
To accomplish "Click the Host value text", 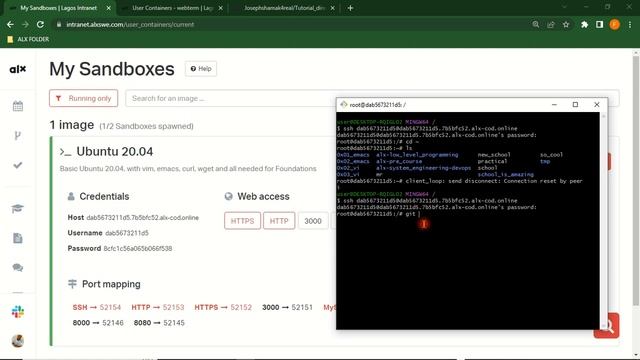I will tap(142, 218).
